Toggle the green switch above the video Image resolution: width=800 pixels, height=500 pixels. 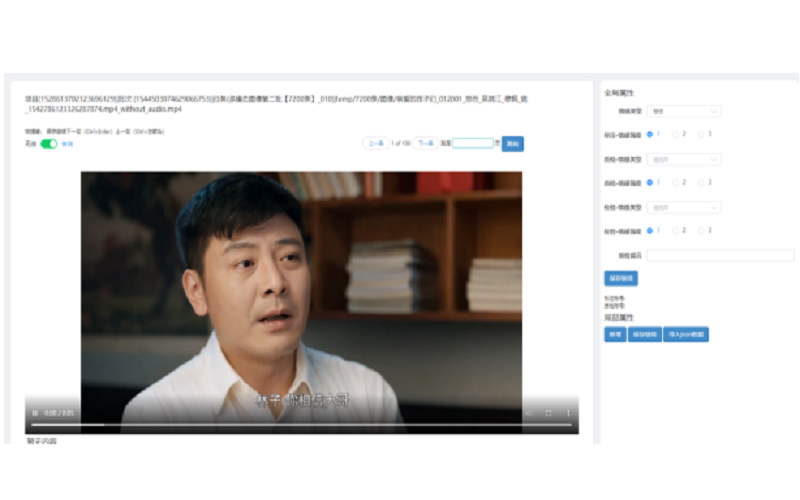coord(48,144)
